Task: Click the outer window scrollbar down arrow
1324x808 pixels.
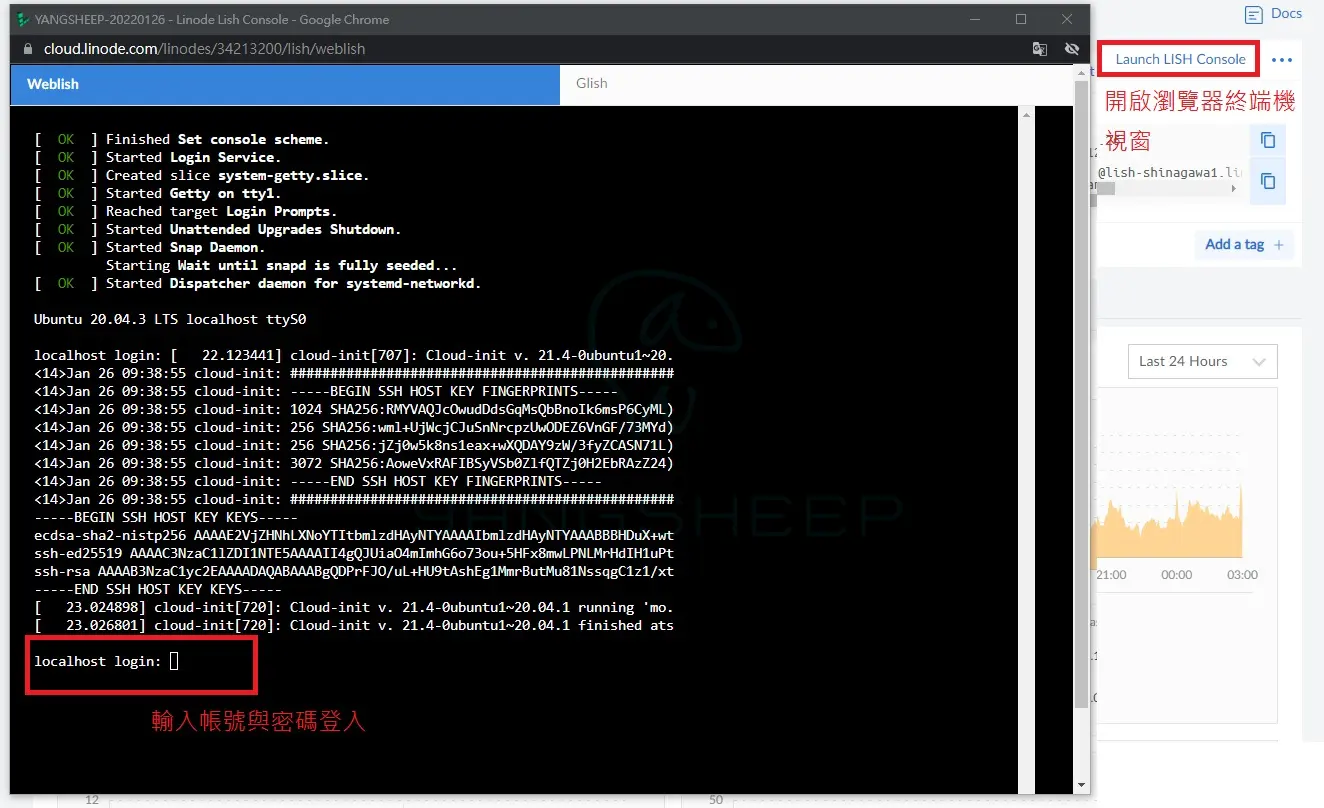Action: (x=1081, y=787)
